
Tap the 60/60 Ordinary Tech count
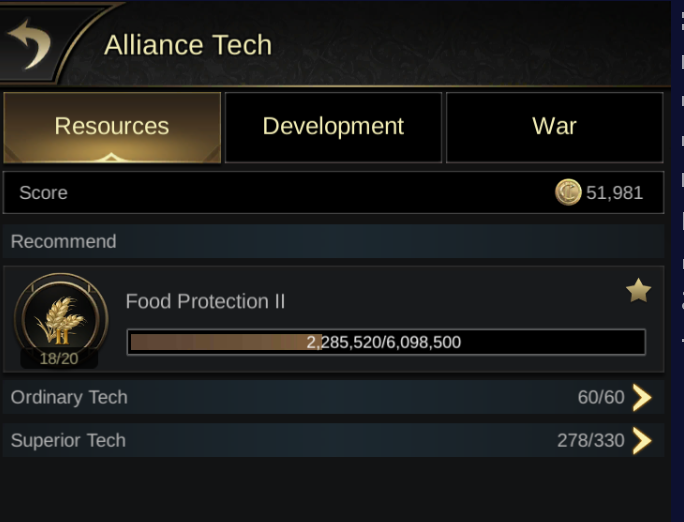tap(601, 397)
